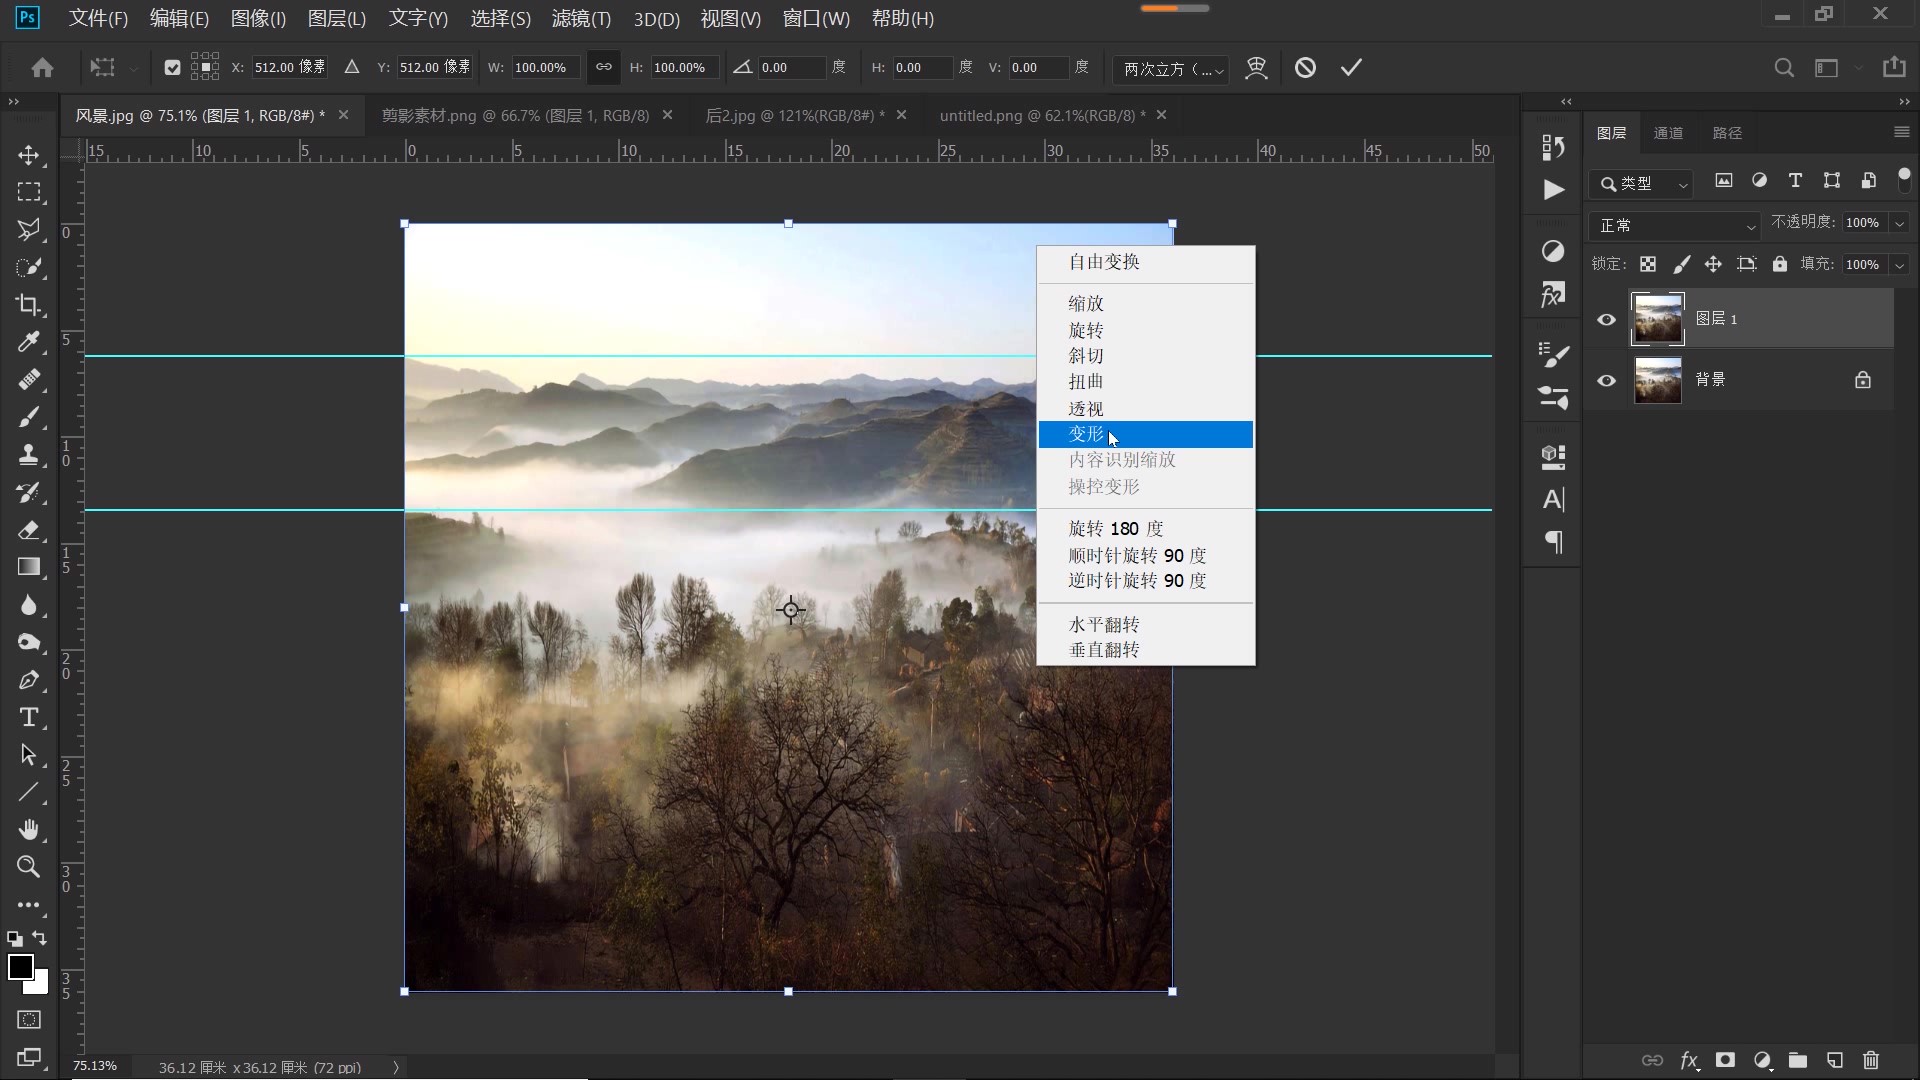Select the Crop tool
The width and height of the screenshot is (1920, 1080).
tap(29, 305)
